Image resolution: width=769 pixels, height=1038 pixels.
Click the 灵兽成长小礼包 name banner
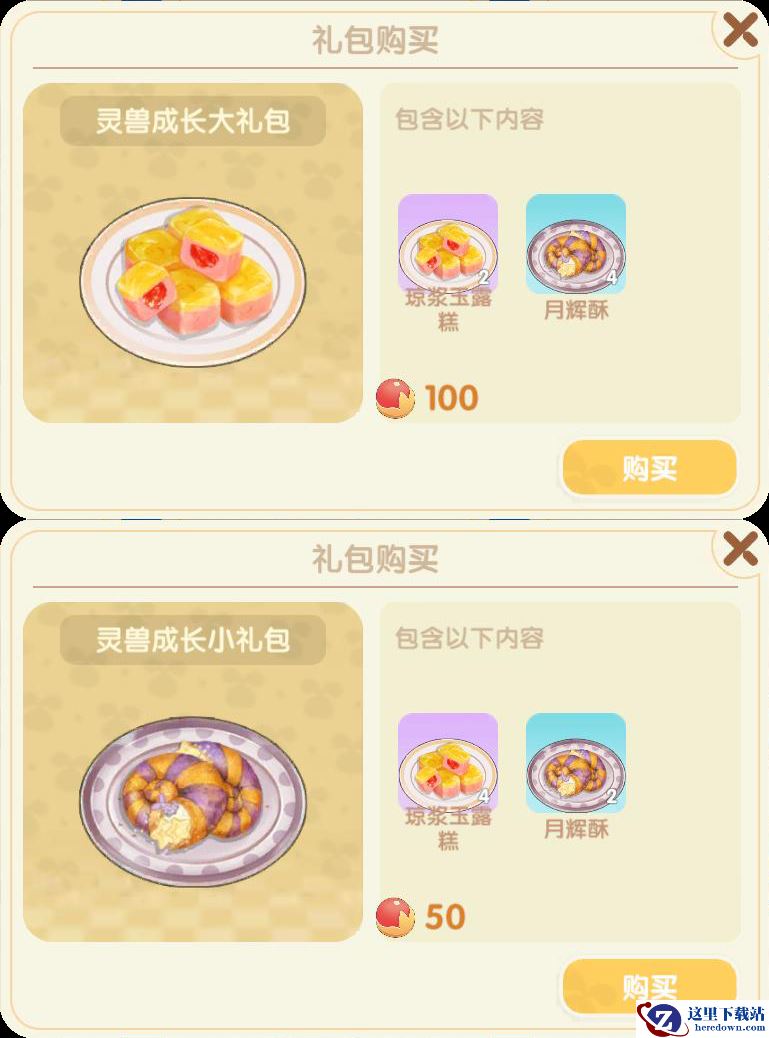193,640
